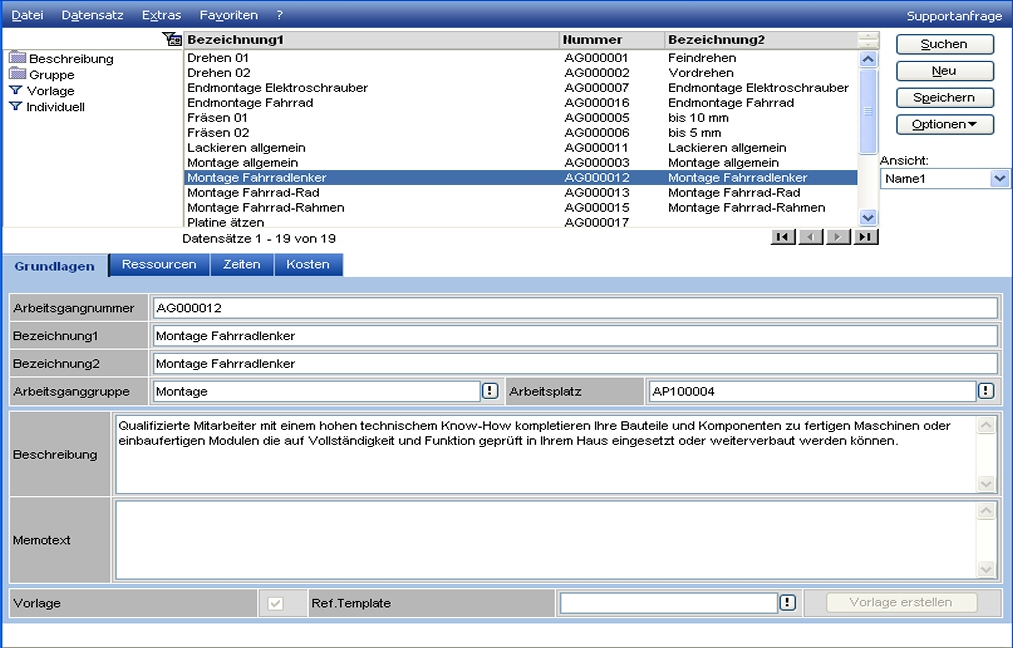The width and height of the screenshot is (1013, 648).
Task: Open the question mark help menu
Action: 279,15
